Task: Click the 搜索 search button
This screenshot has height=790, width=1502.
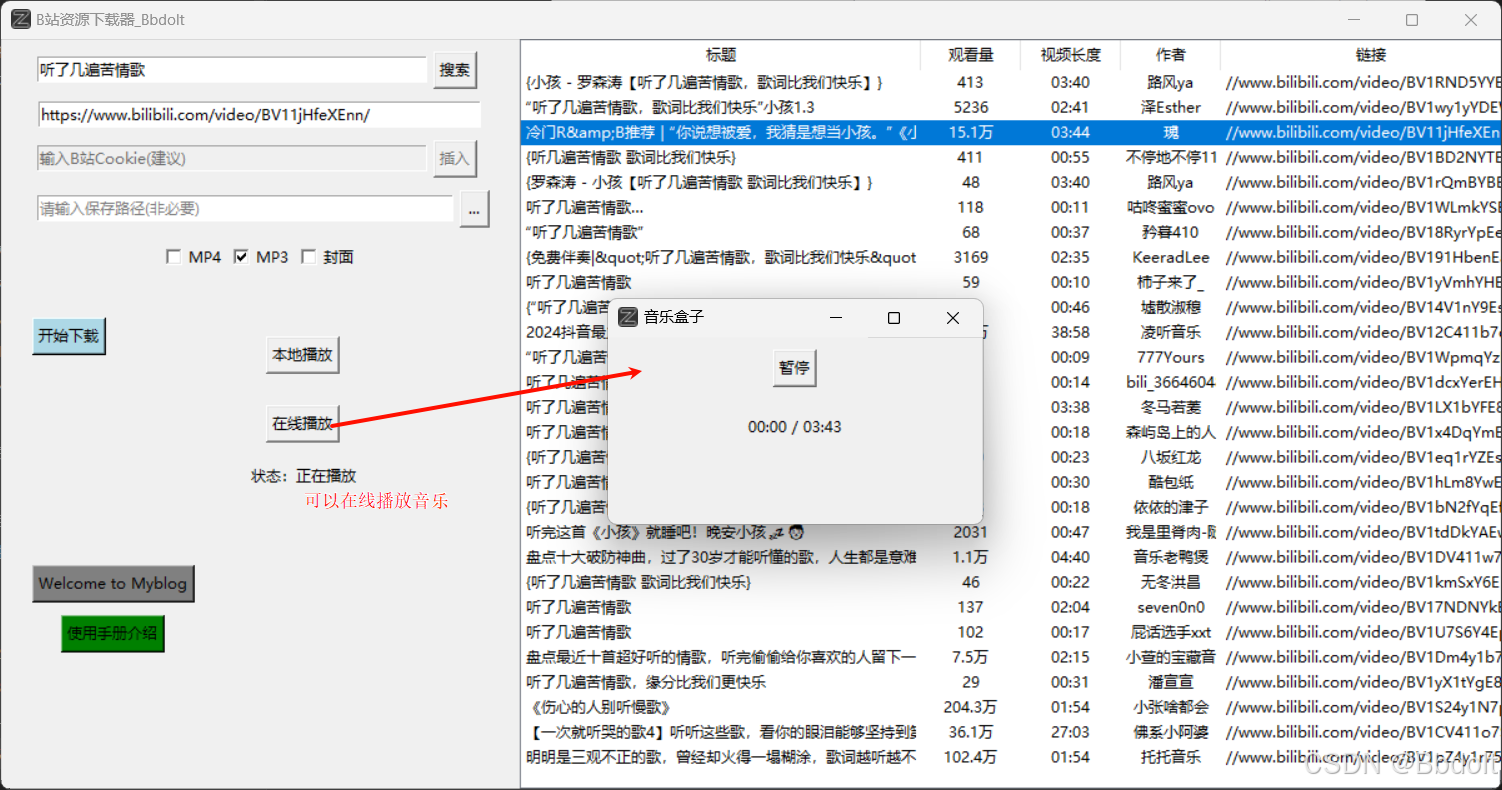Action: click(x=455, y=70)
